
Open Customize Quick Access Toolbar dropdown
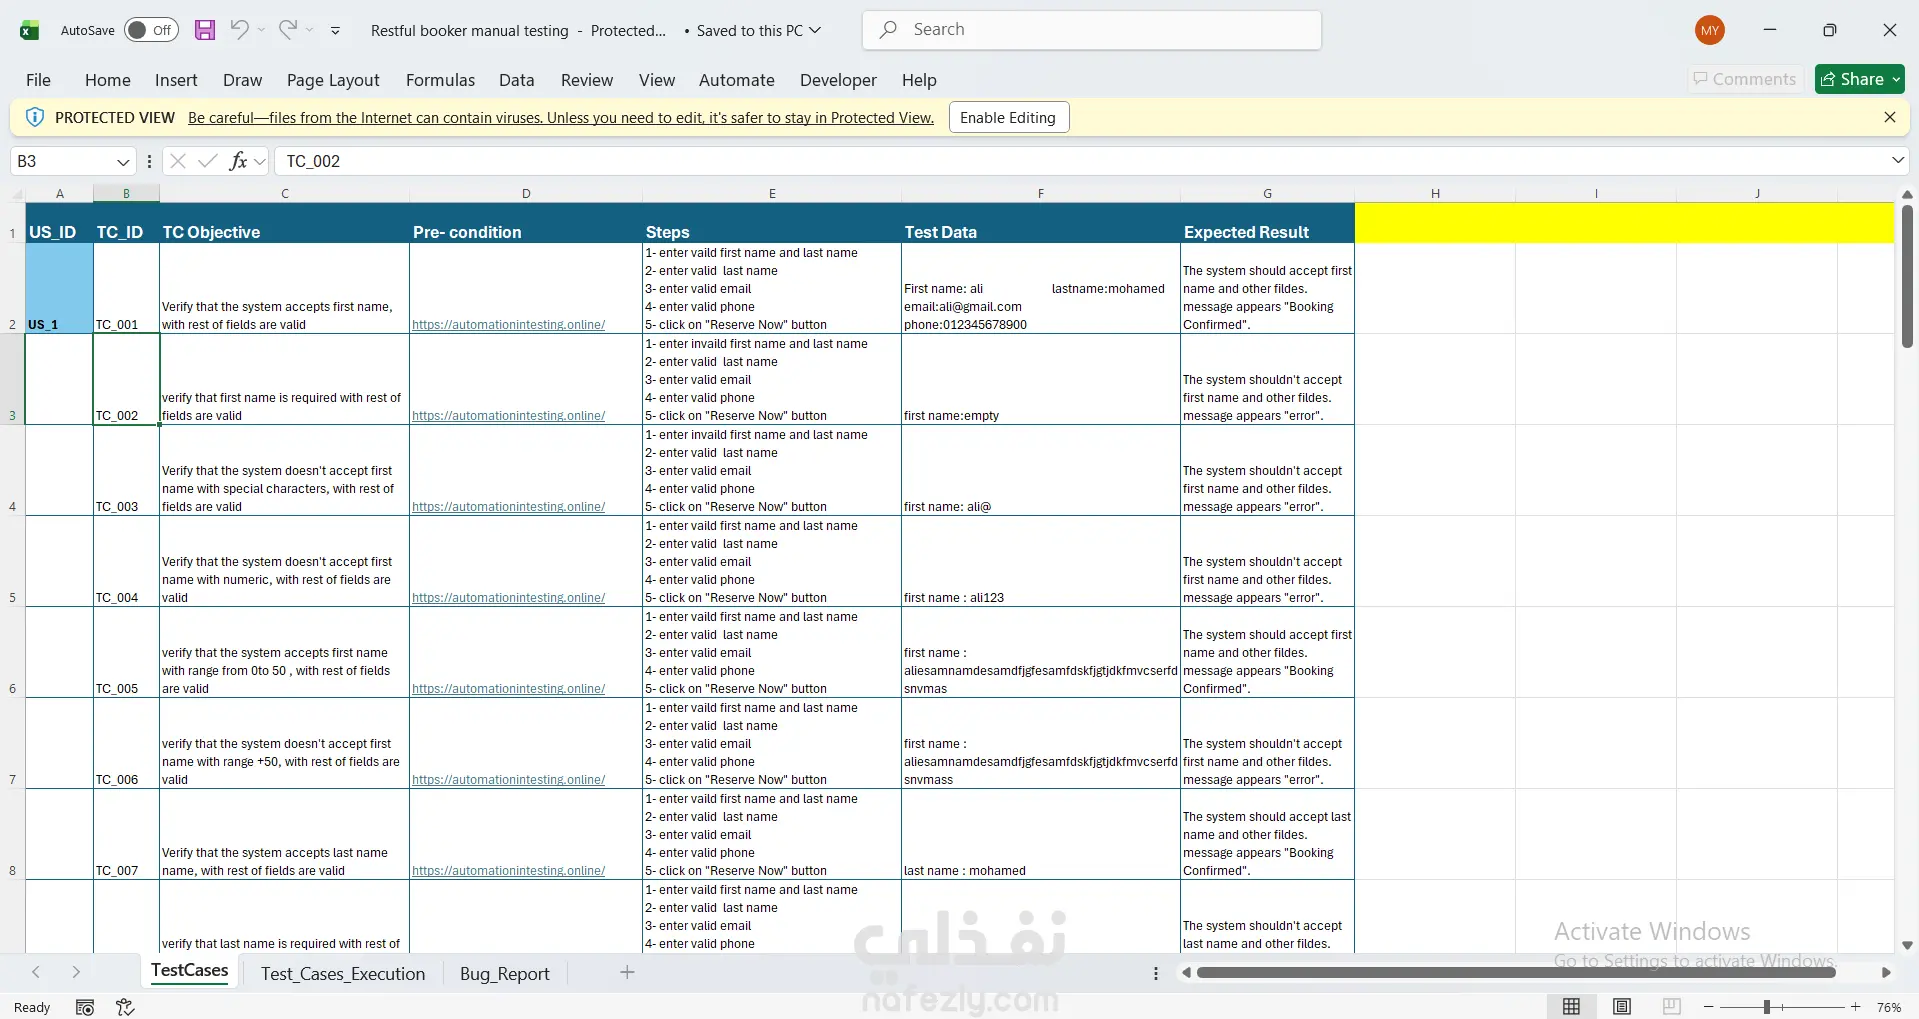pos(335,30)
